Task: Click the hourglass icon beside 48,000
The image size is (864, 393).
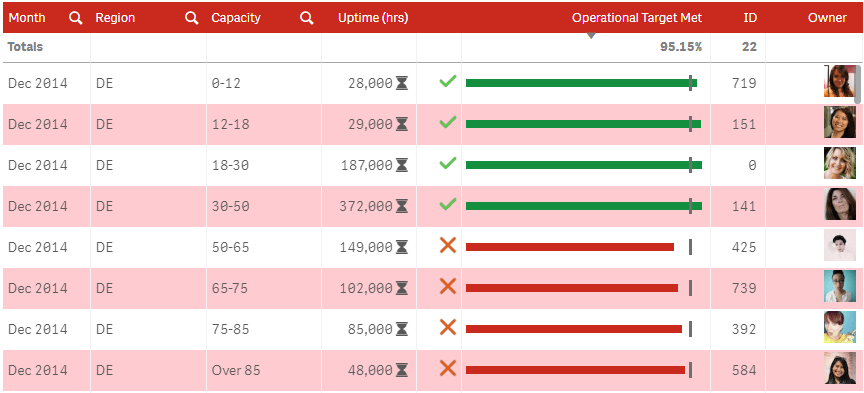Action: coord(402,370)
